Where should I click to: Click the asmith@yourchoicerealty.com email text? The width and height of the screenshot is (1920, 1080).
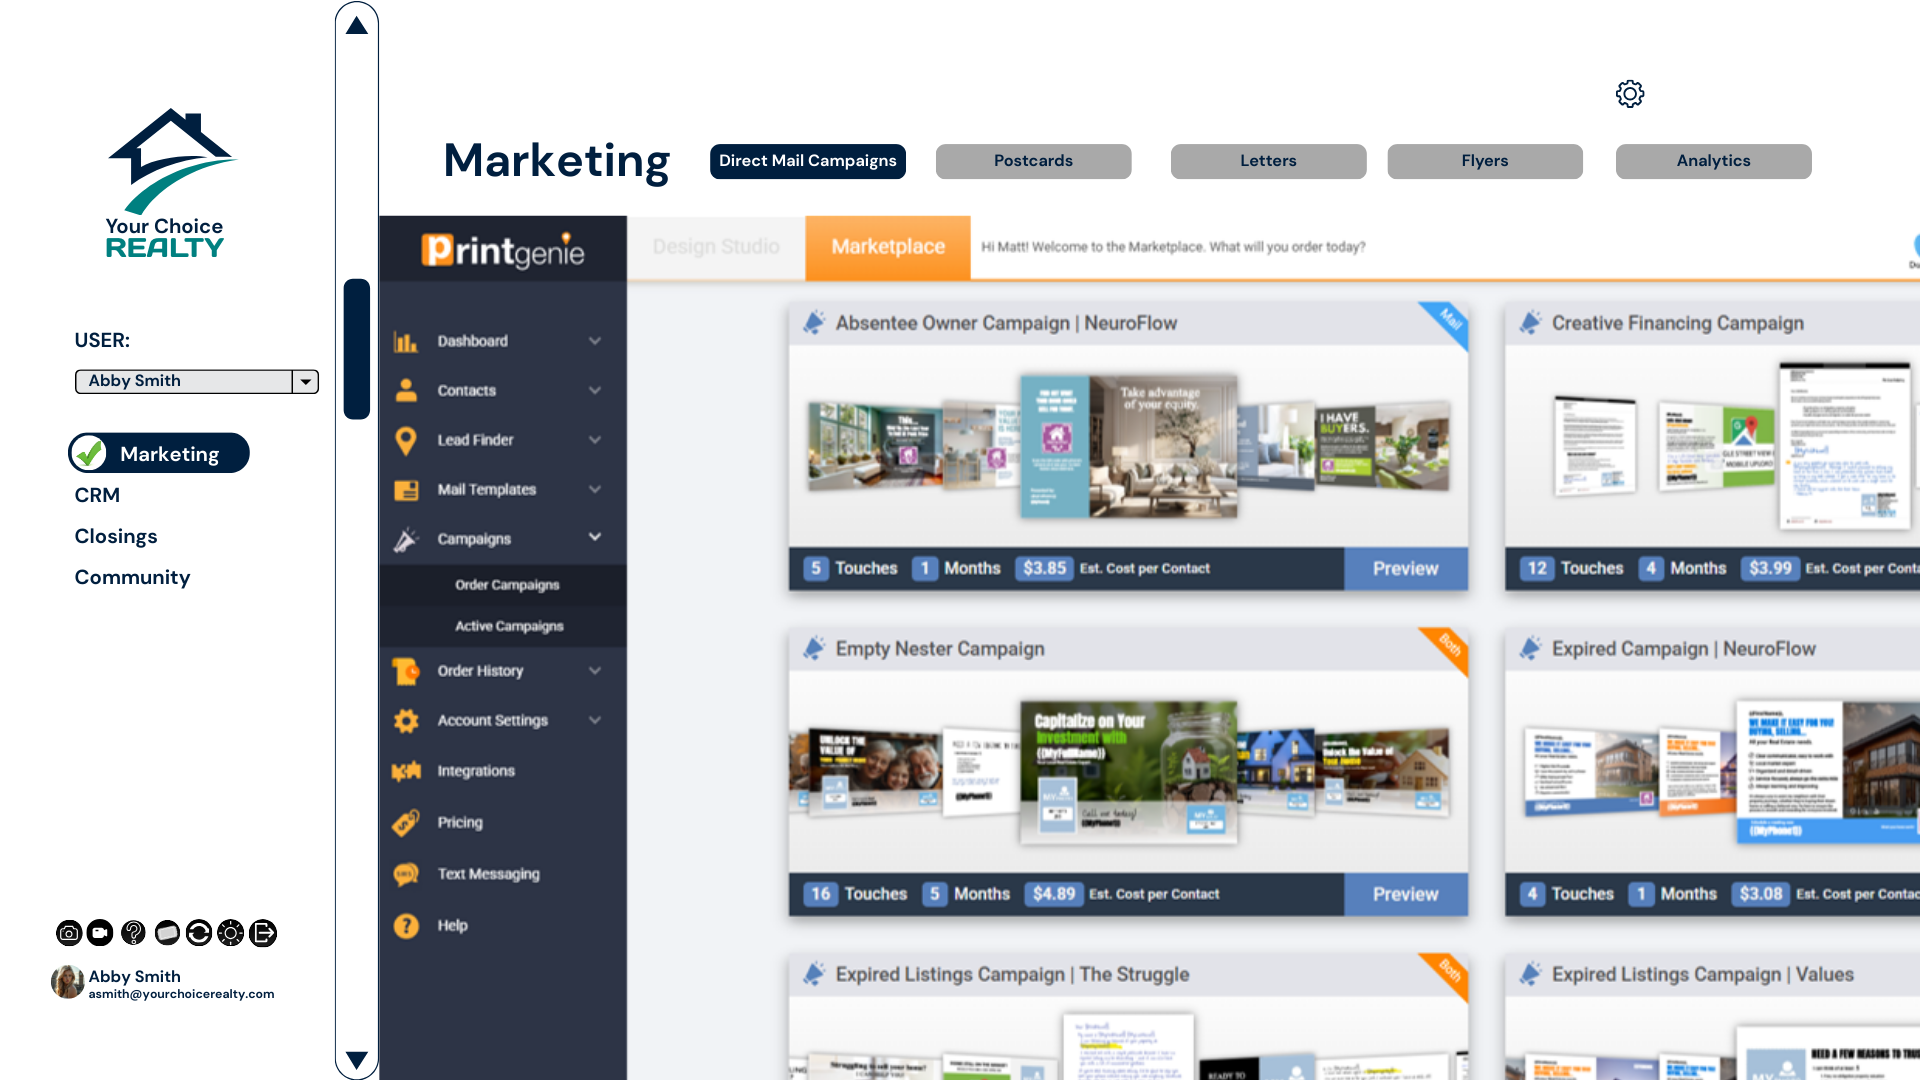point(181,994)
